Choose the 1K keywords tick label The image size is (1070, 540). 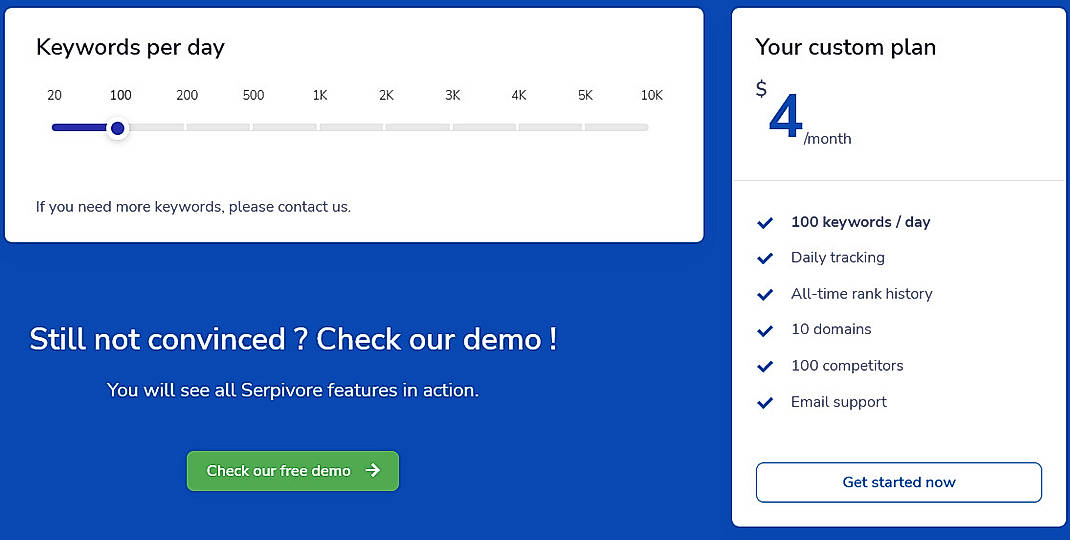[x=320, y=95]
